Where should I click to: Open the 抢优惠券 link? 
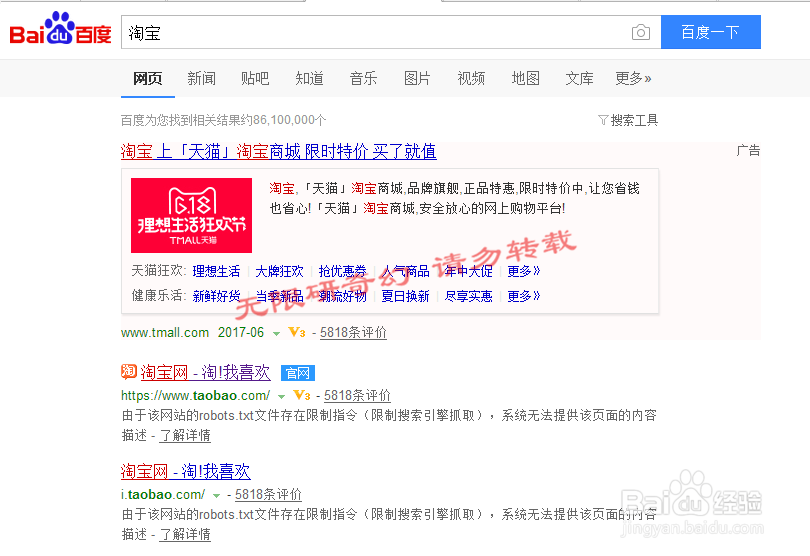(342, 271)
